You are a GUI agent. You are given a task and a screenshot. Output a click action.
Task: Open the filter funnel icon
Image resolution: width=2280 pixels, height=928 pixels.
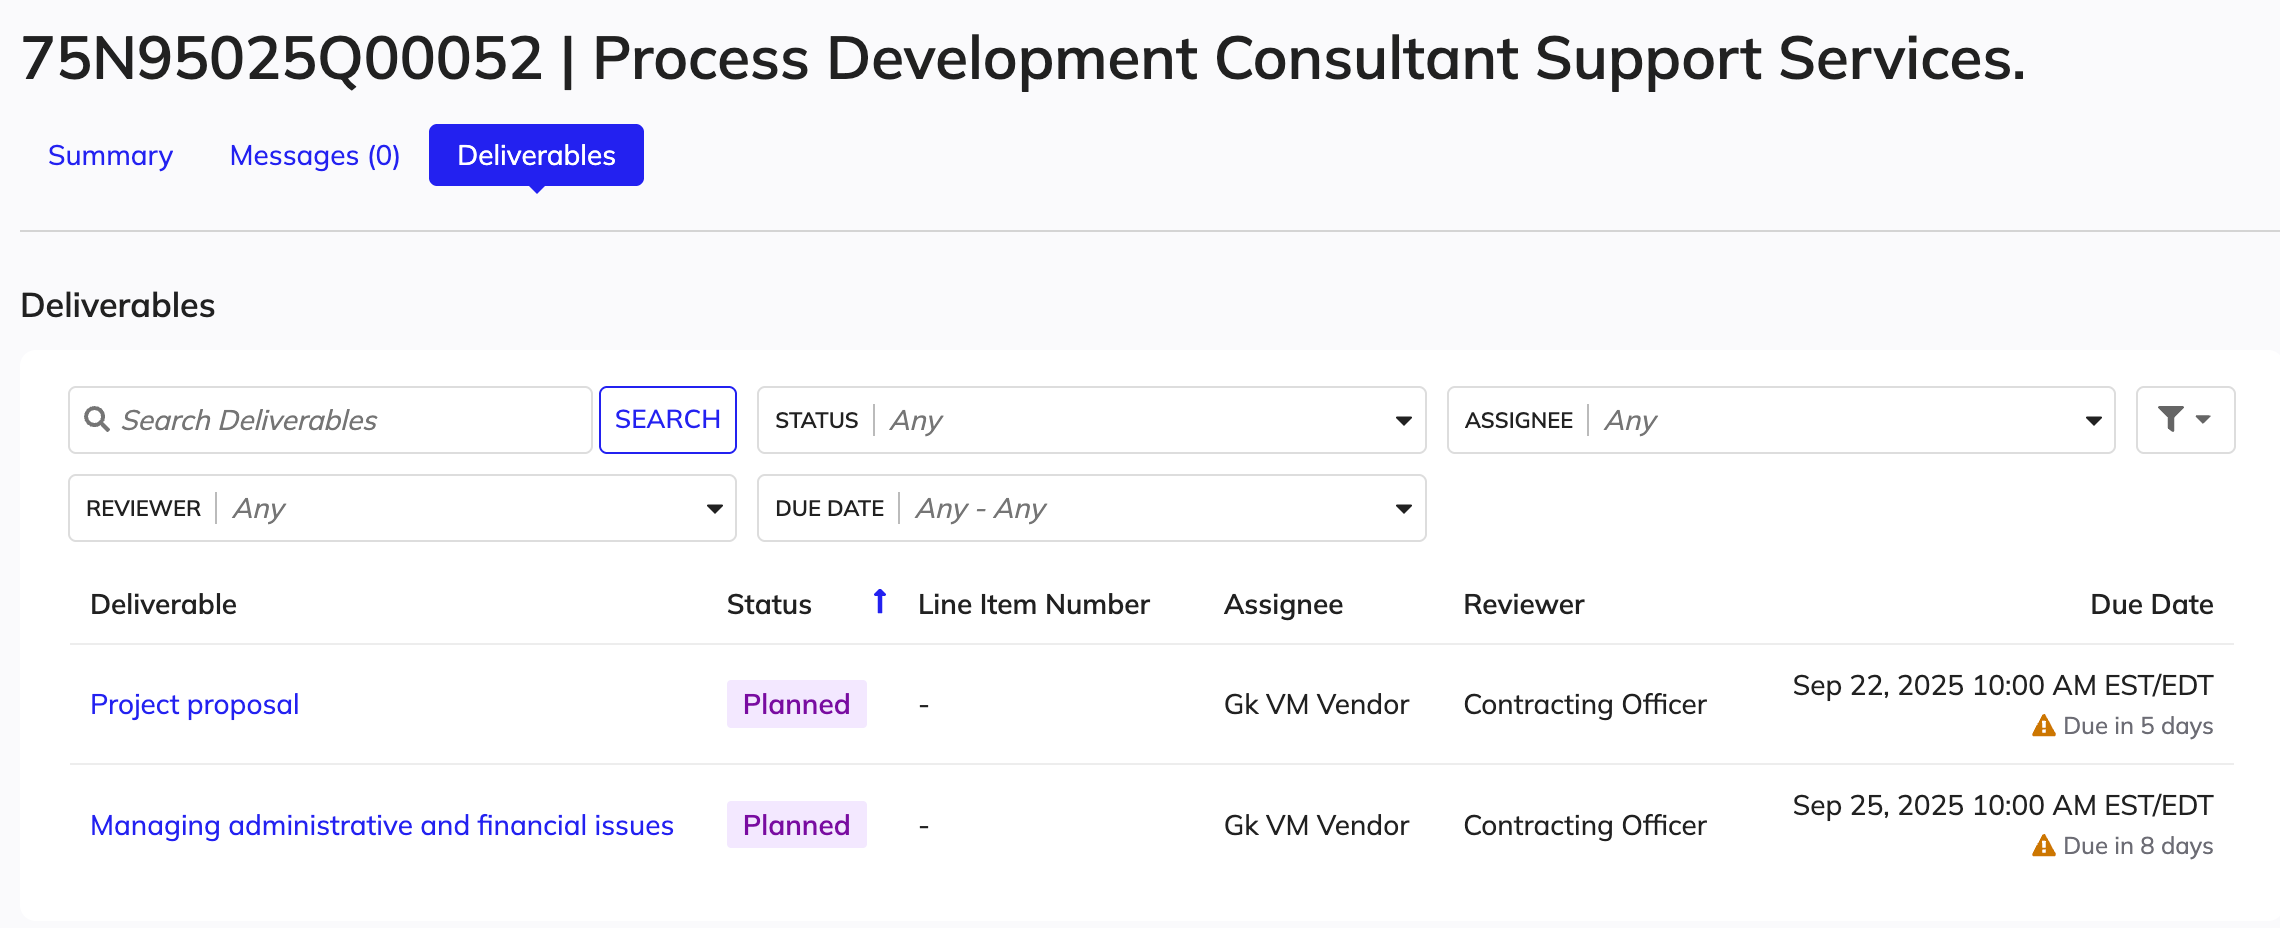point(2172,420)
